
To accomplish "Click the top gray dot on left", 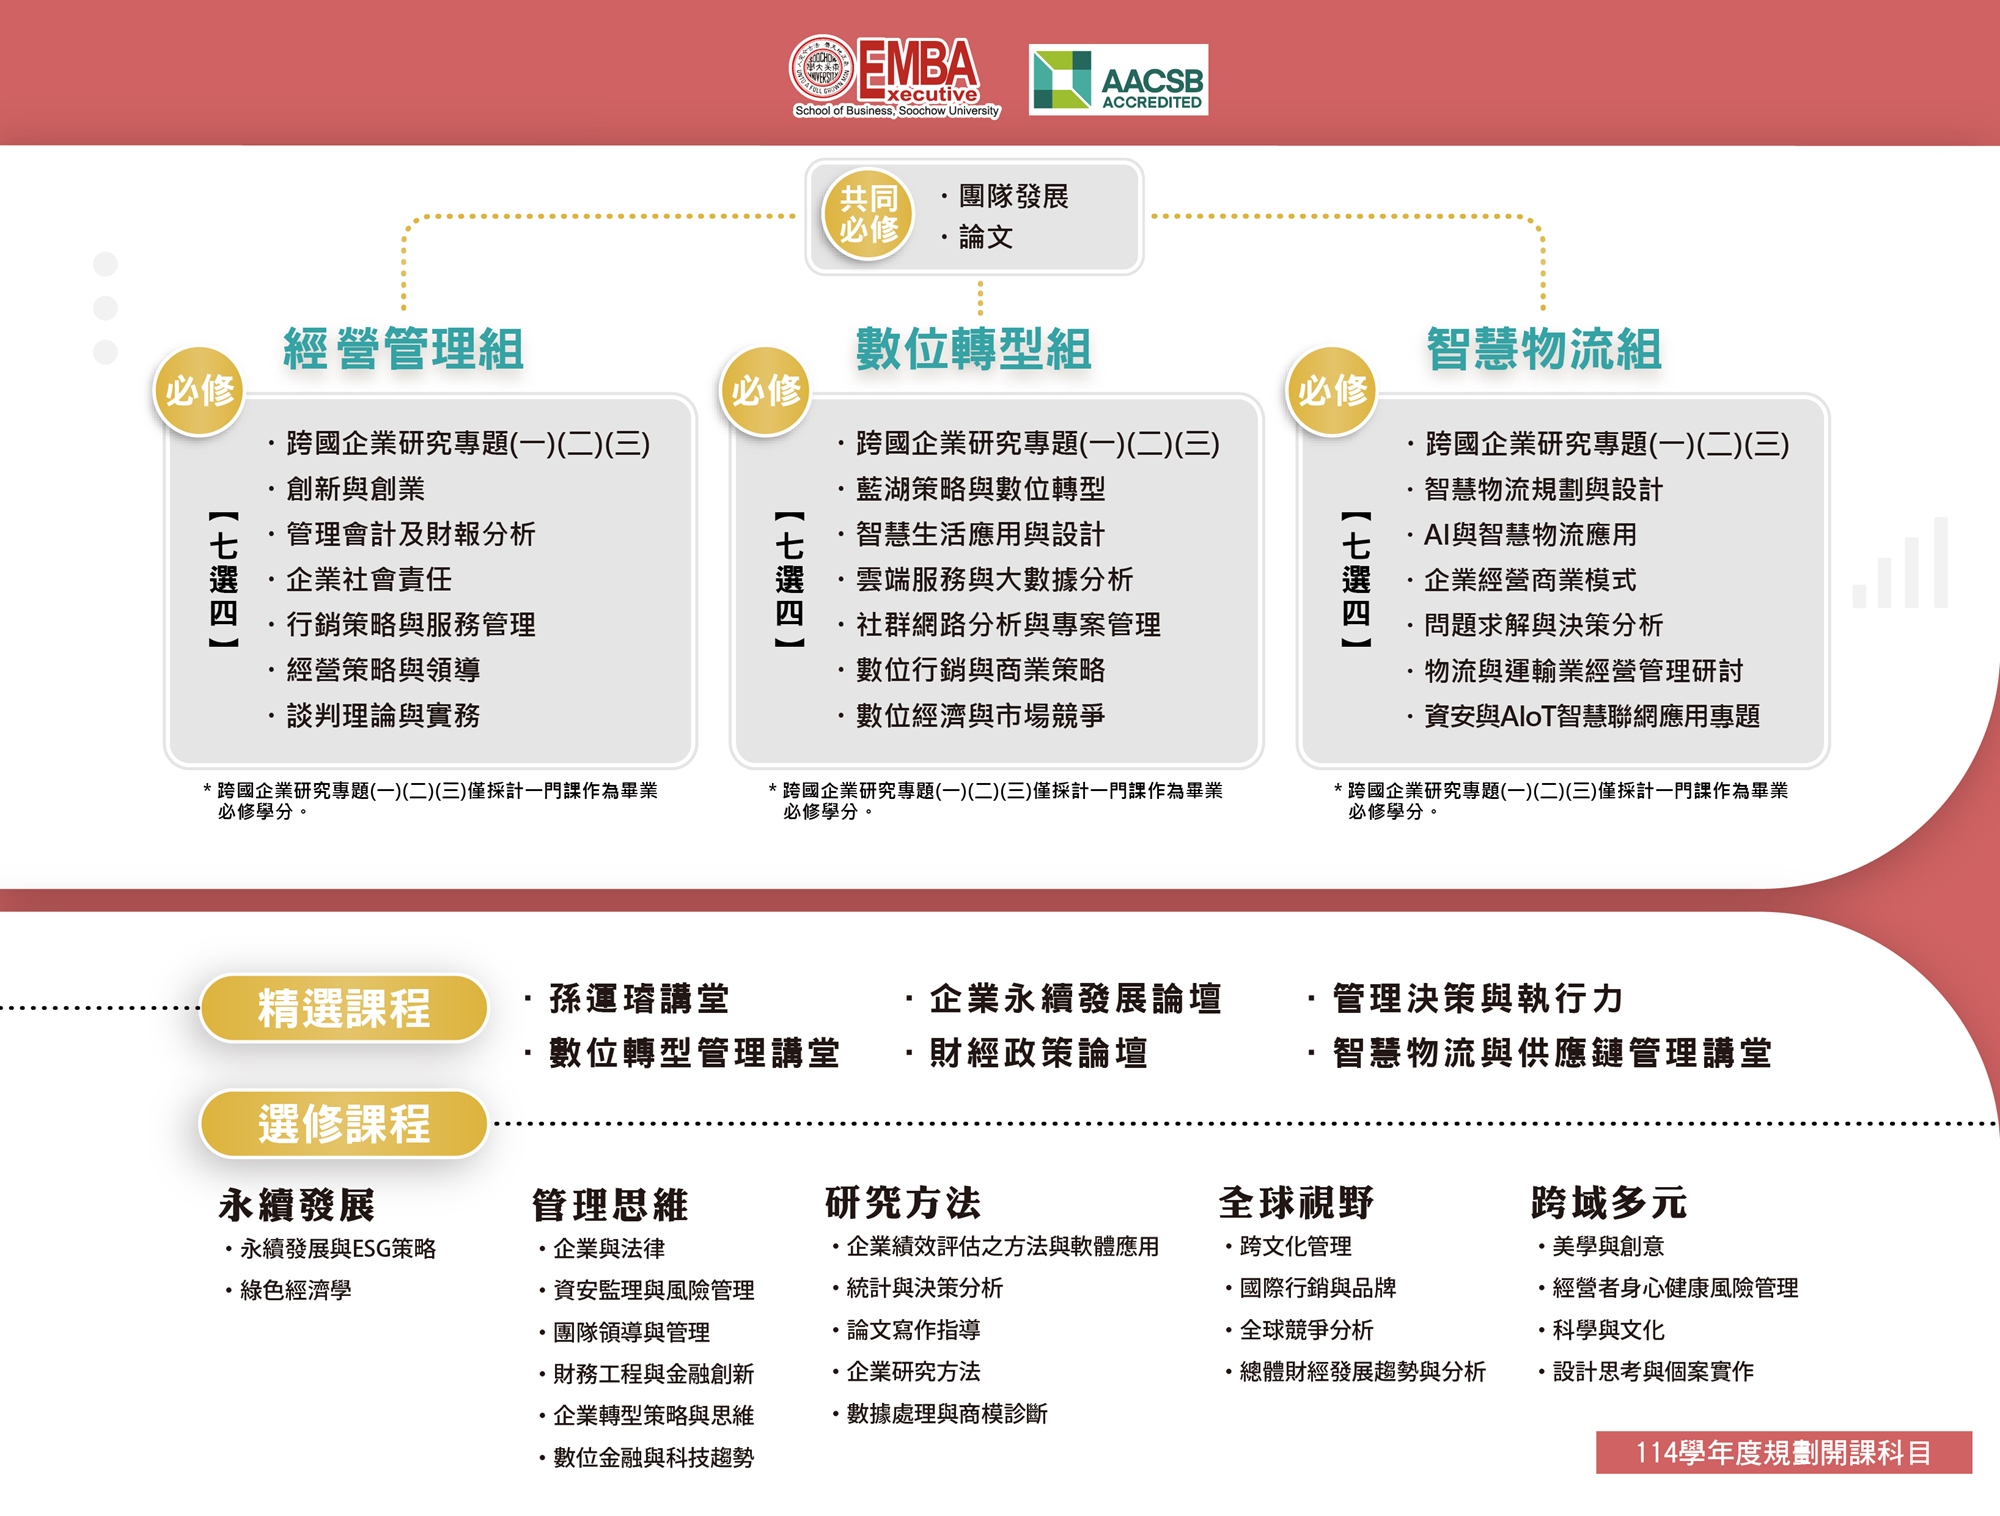I will (x=105, y=264).
